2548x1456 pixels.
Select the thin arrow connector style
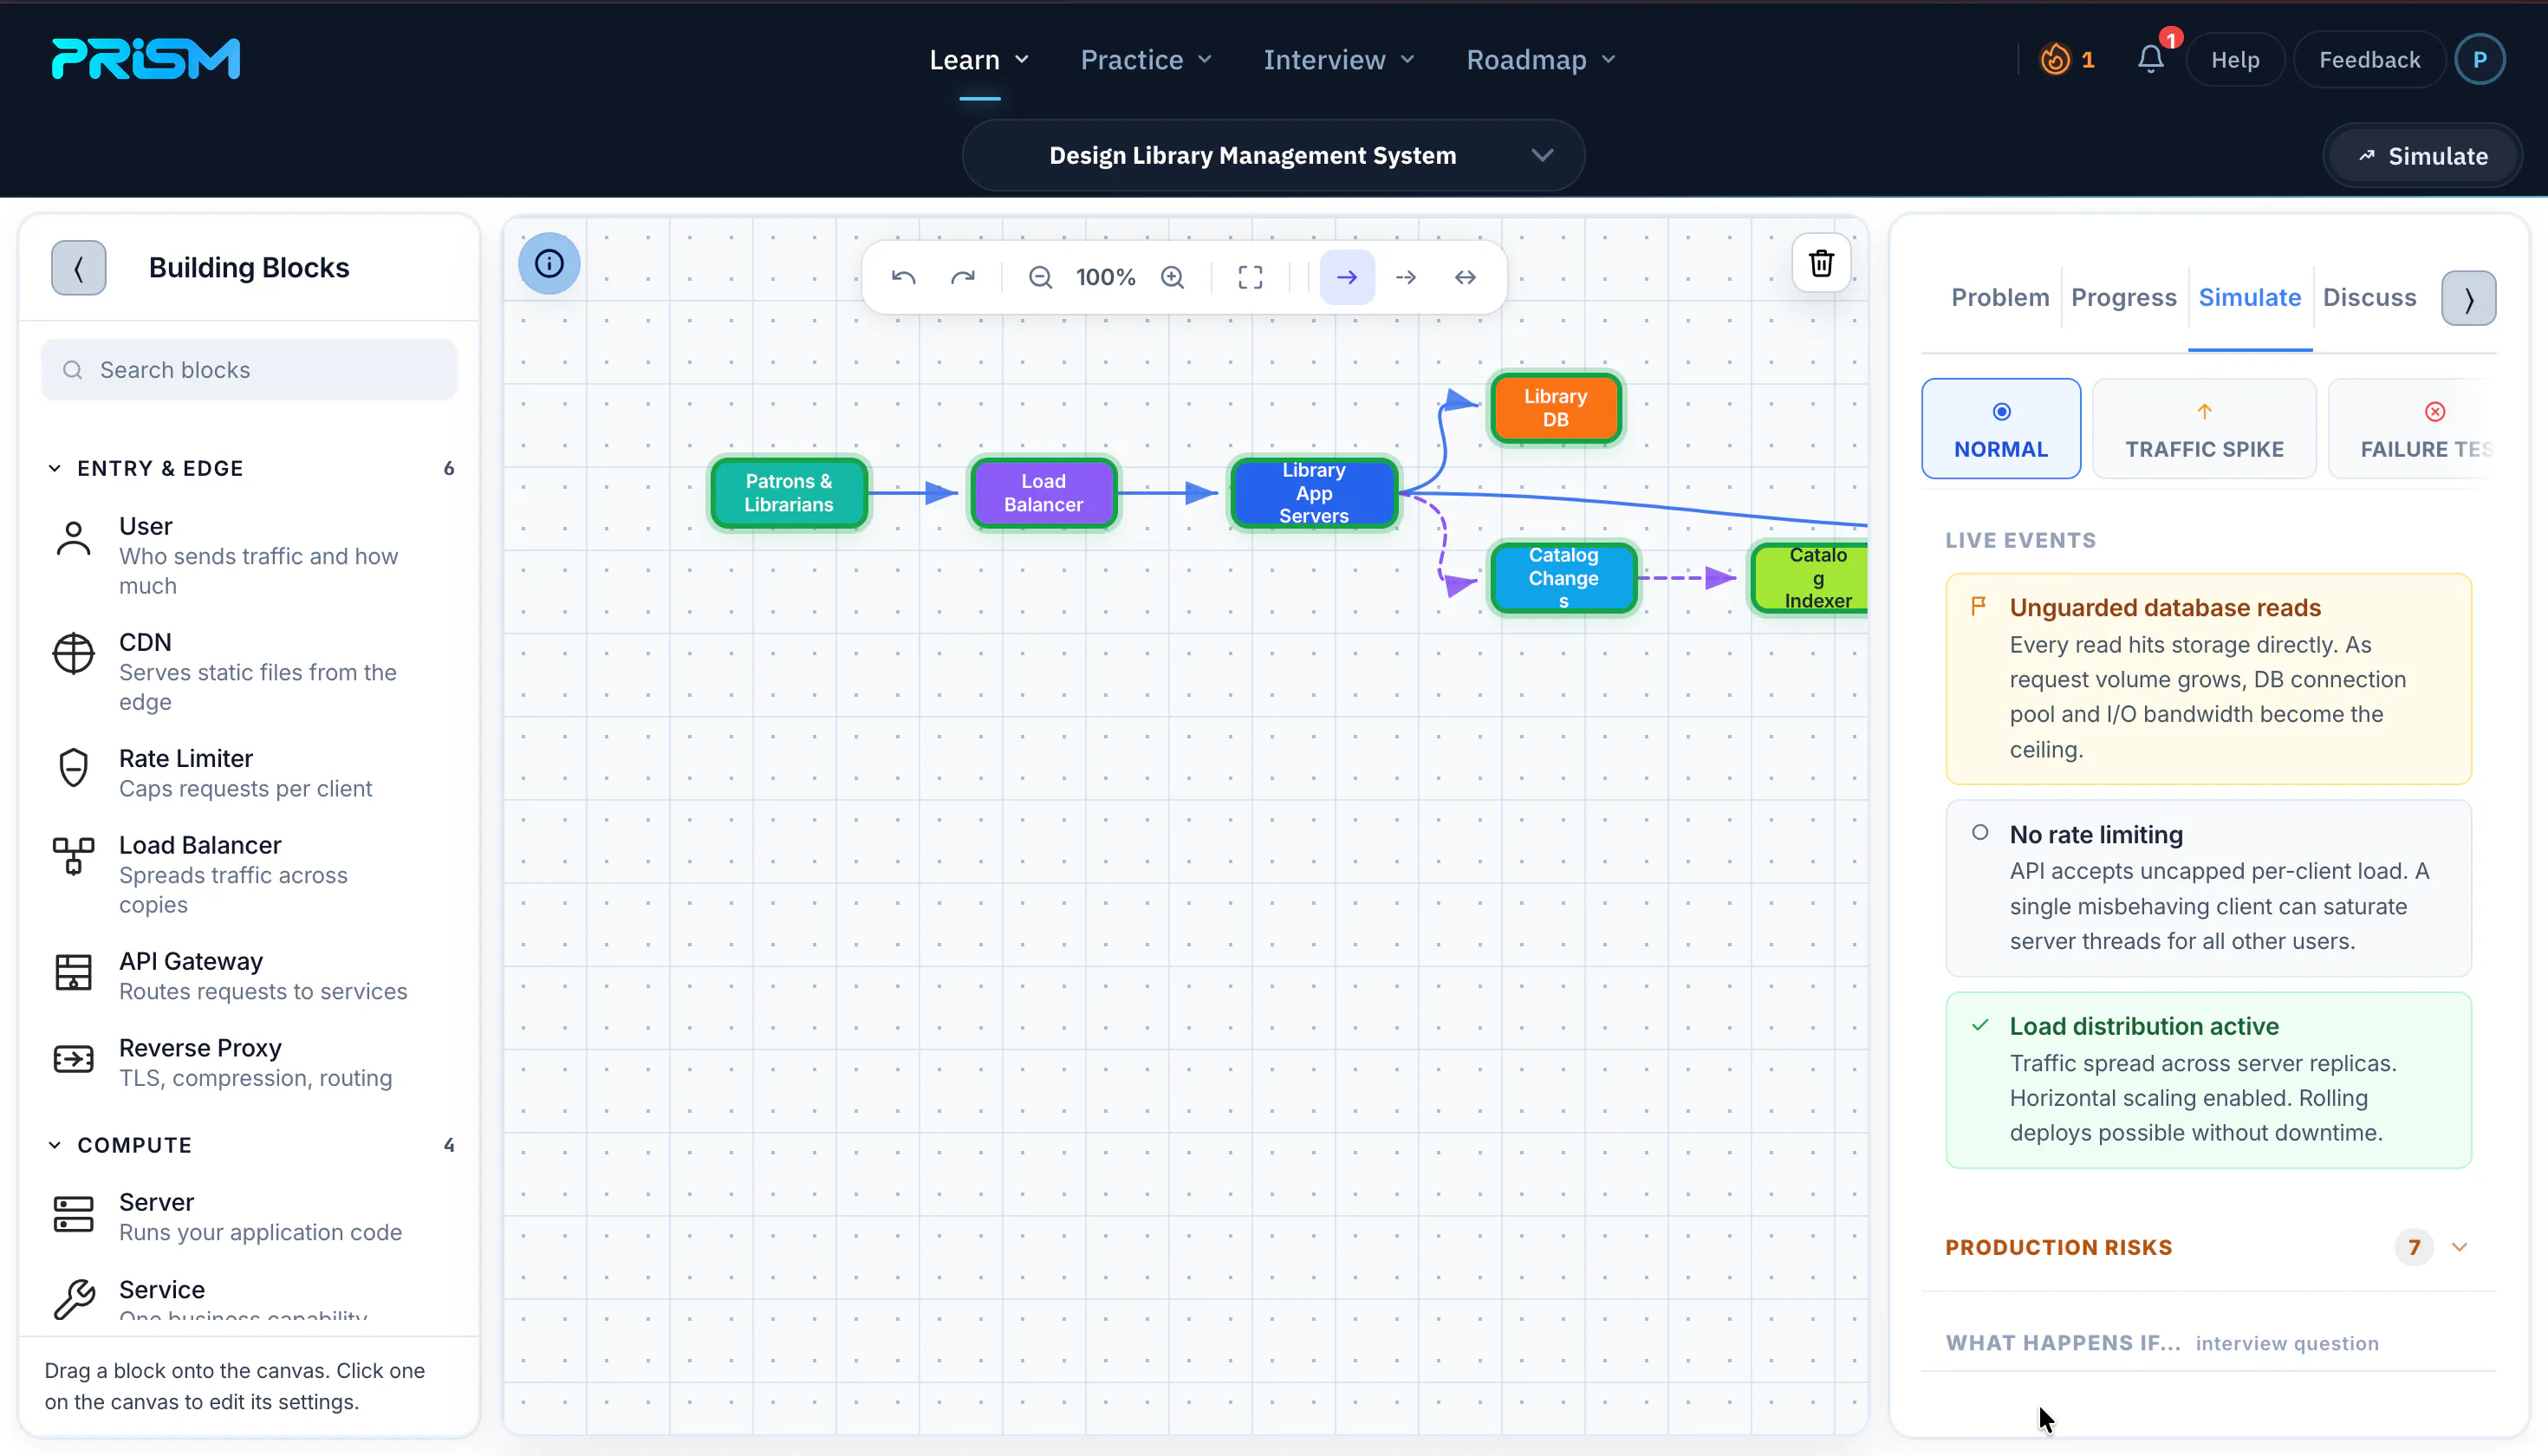(x=1405, y=277)
